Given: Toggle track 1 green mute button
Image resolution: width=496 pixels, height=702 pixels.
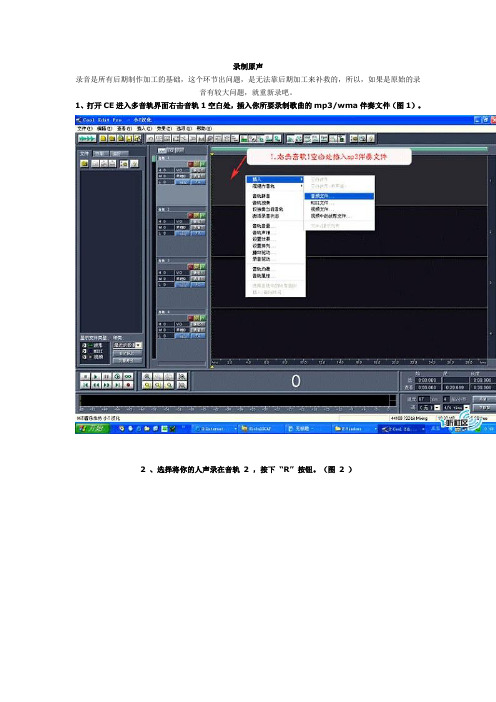Looking at the screenshot, I should pos(203,164).
